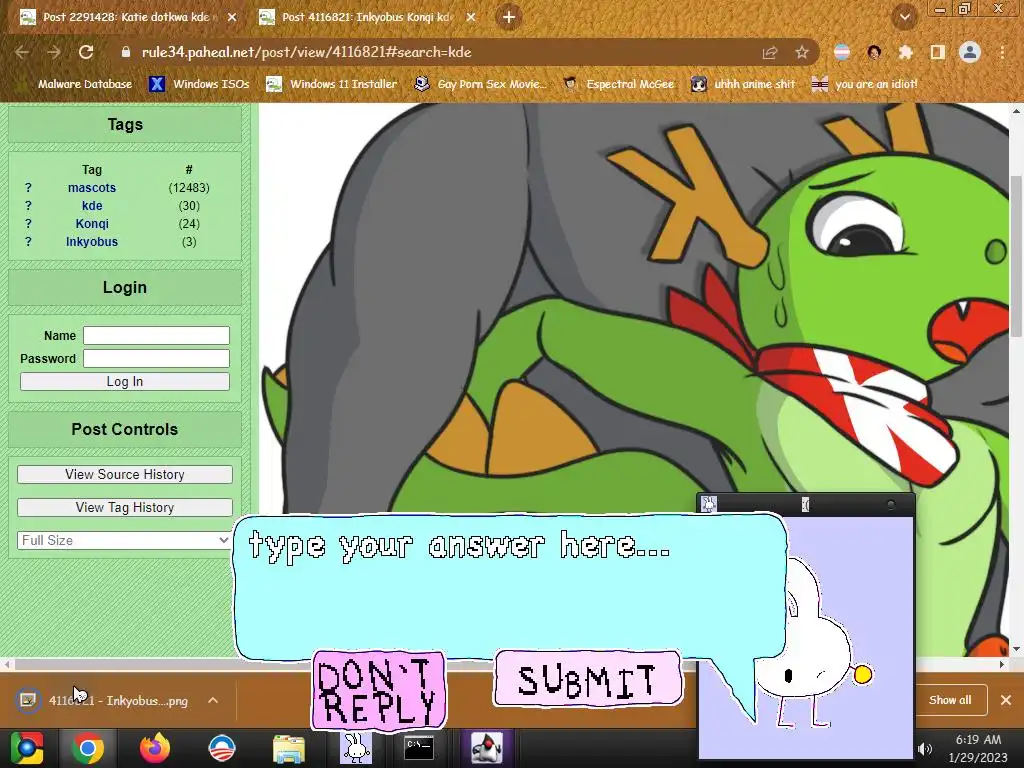Switch to the Post 2291428 Katie tab
Screen dimensions: 1024x768
click(126, 17)
